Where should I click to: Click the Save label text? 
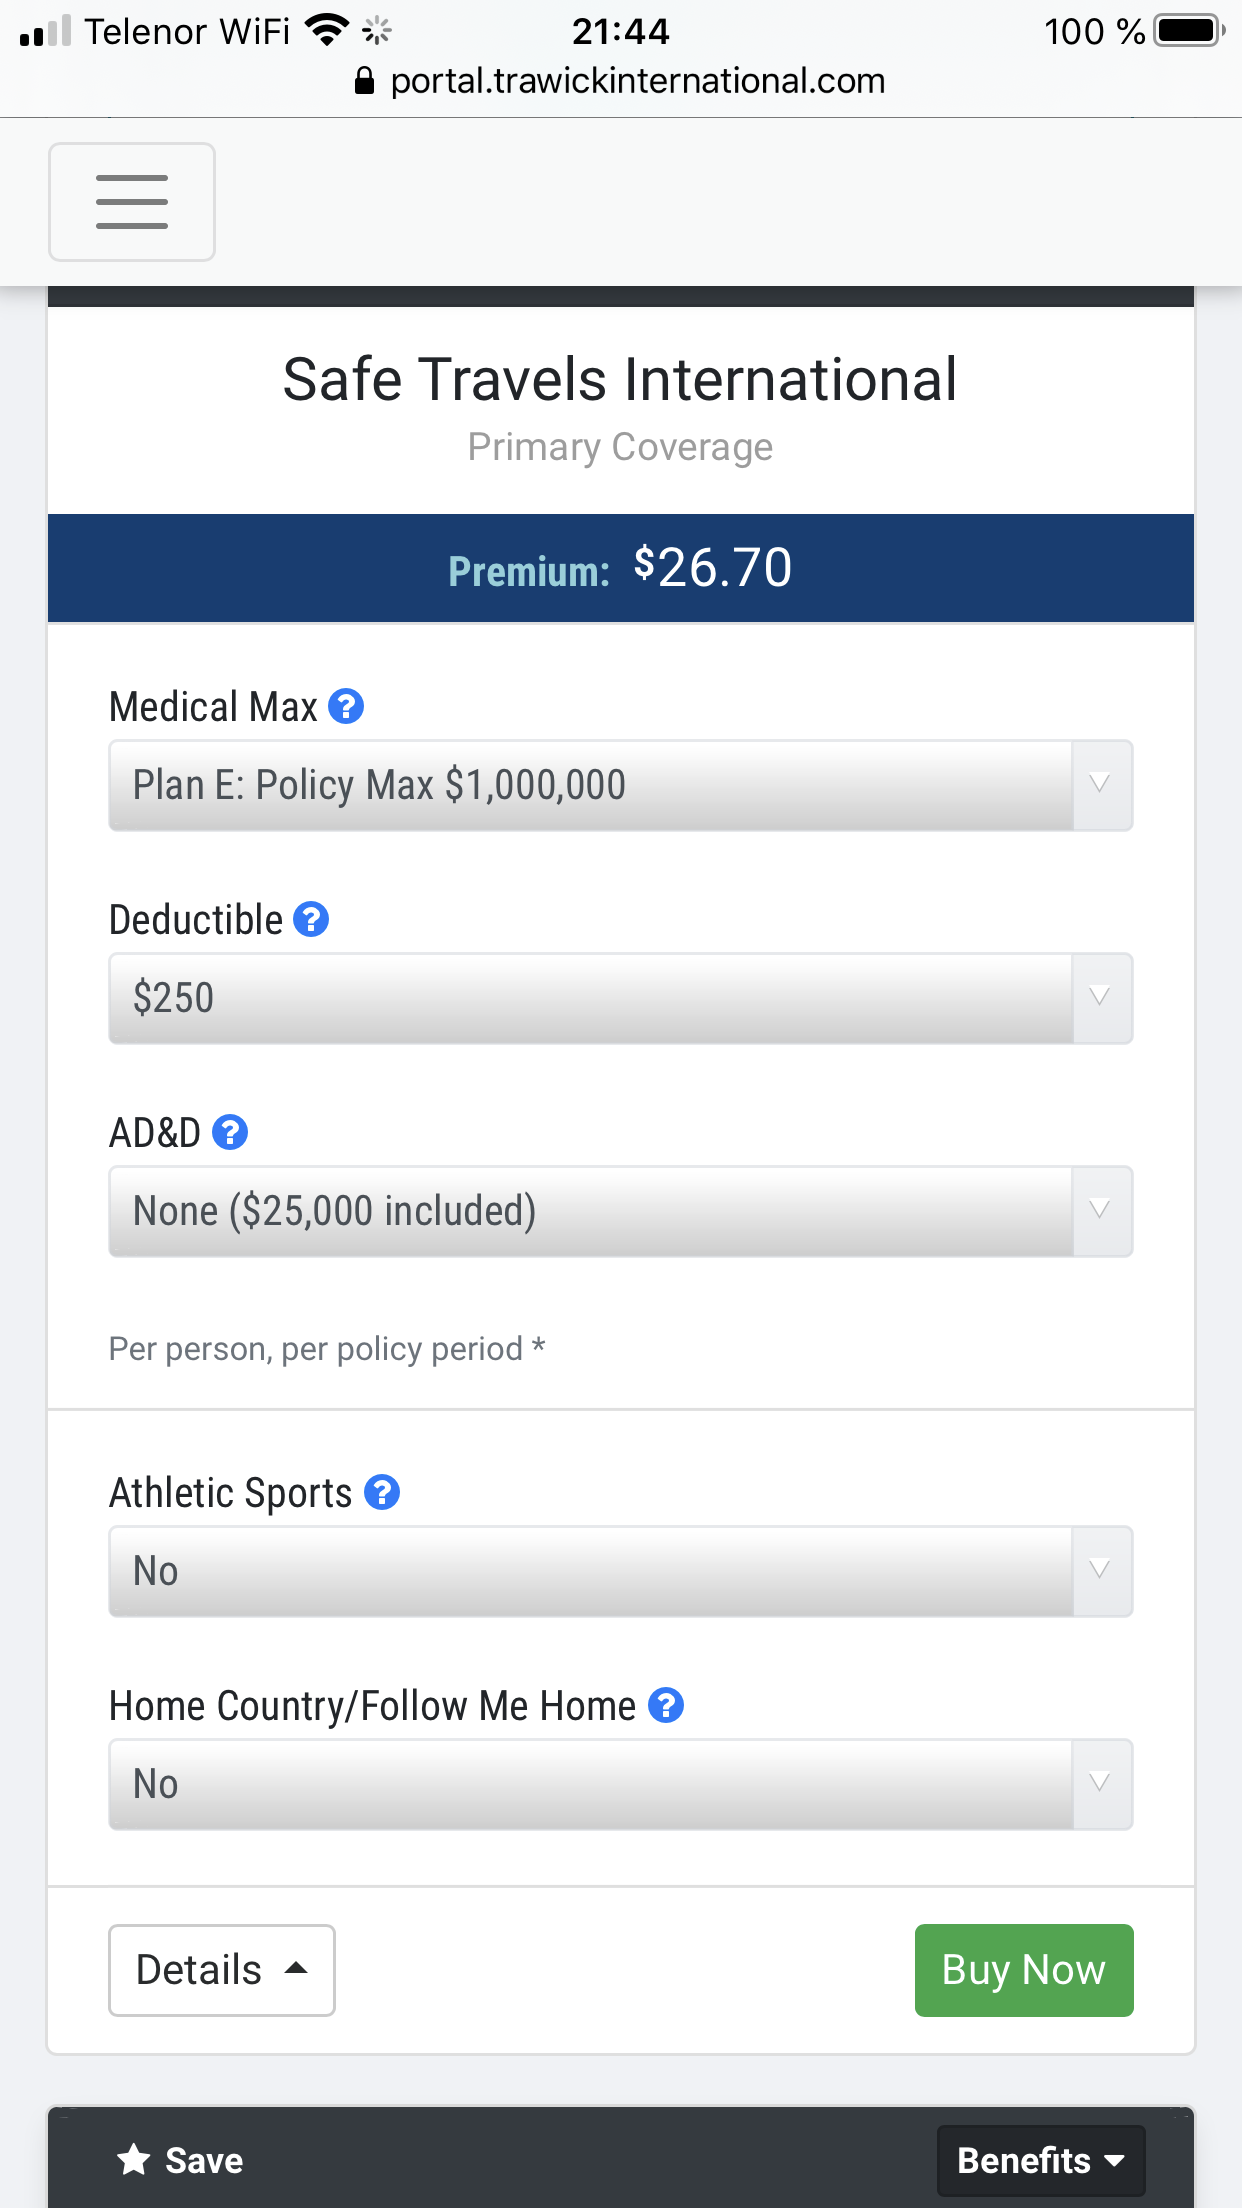tap(204, 2160)
